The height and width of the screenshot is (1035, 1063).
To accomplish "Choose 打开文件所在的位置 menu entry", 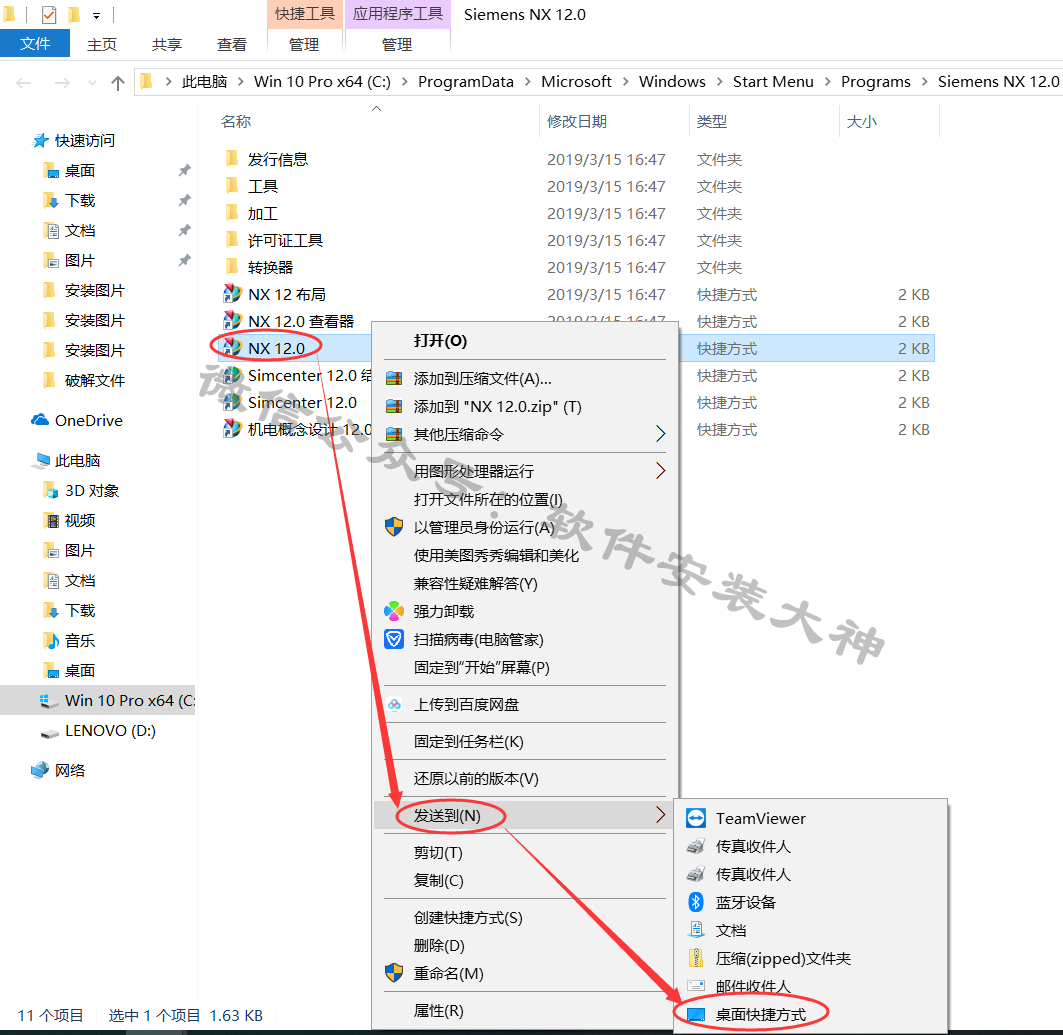I will (525, 499).
